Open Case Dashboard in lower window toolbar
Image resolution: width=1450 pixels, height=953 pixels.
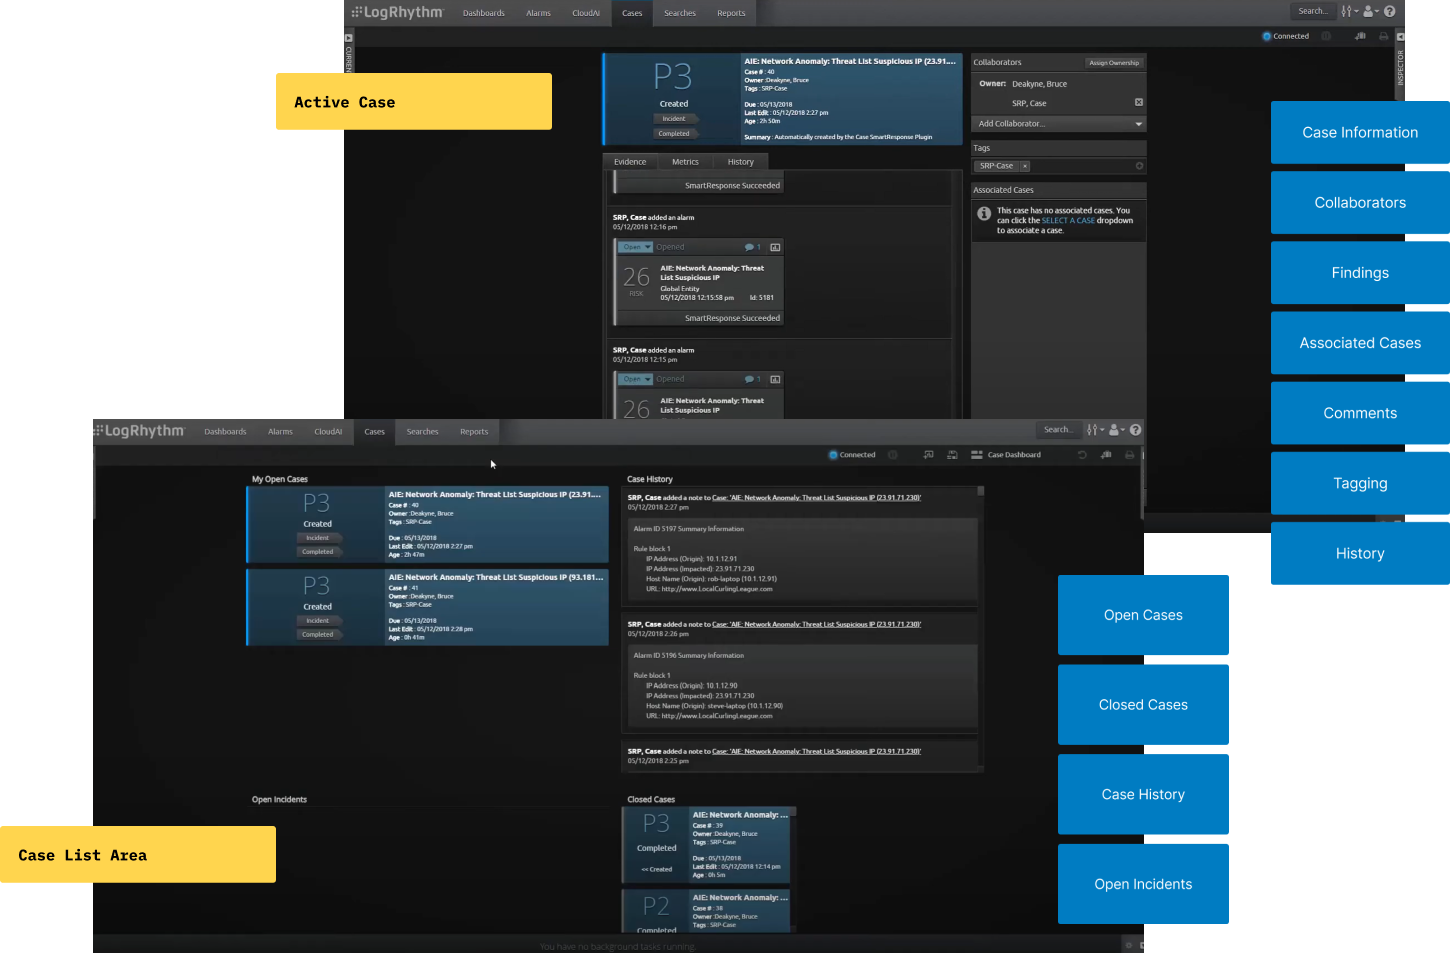tap(1006, 455)
